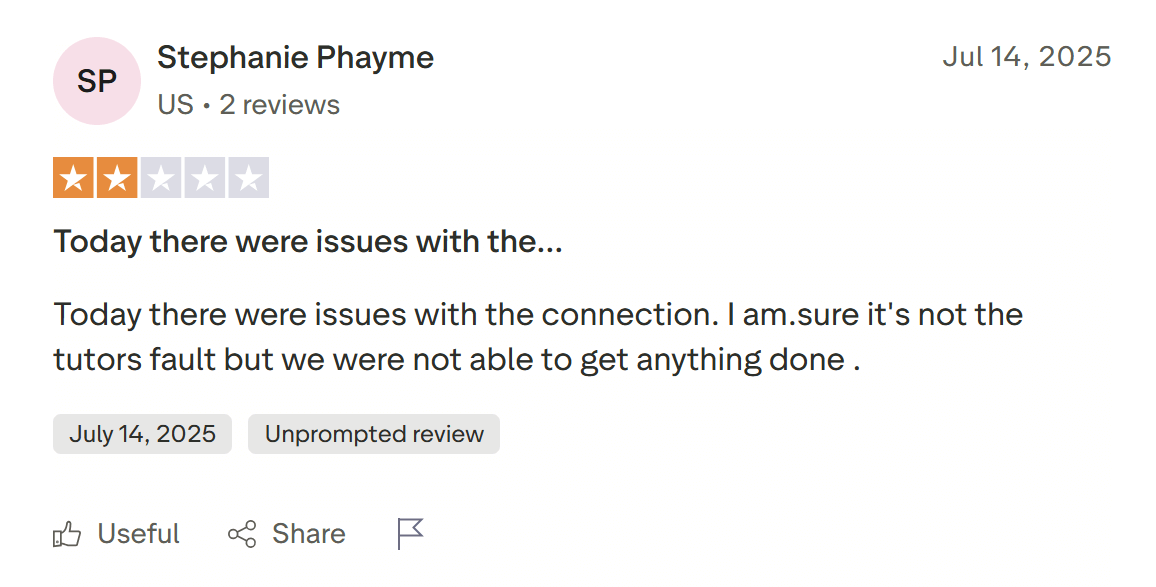Click the thumbs-up Useful icon
The width and height of the screenshot is (1156, 587).
coord(68,534)
